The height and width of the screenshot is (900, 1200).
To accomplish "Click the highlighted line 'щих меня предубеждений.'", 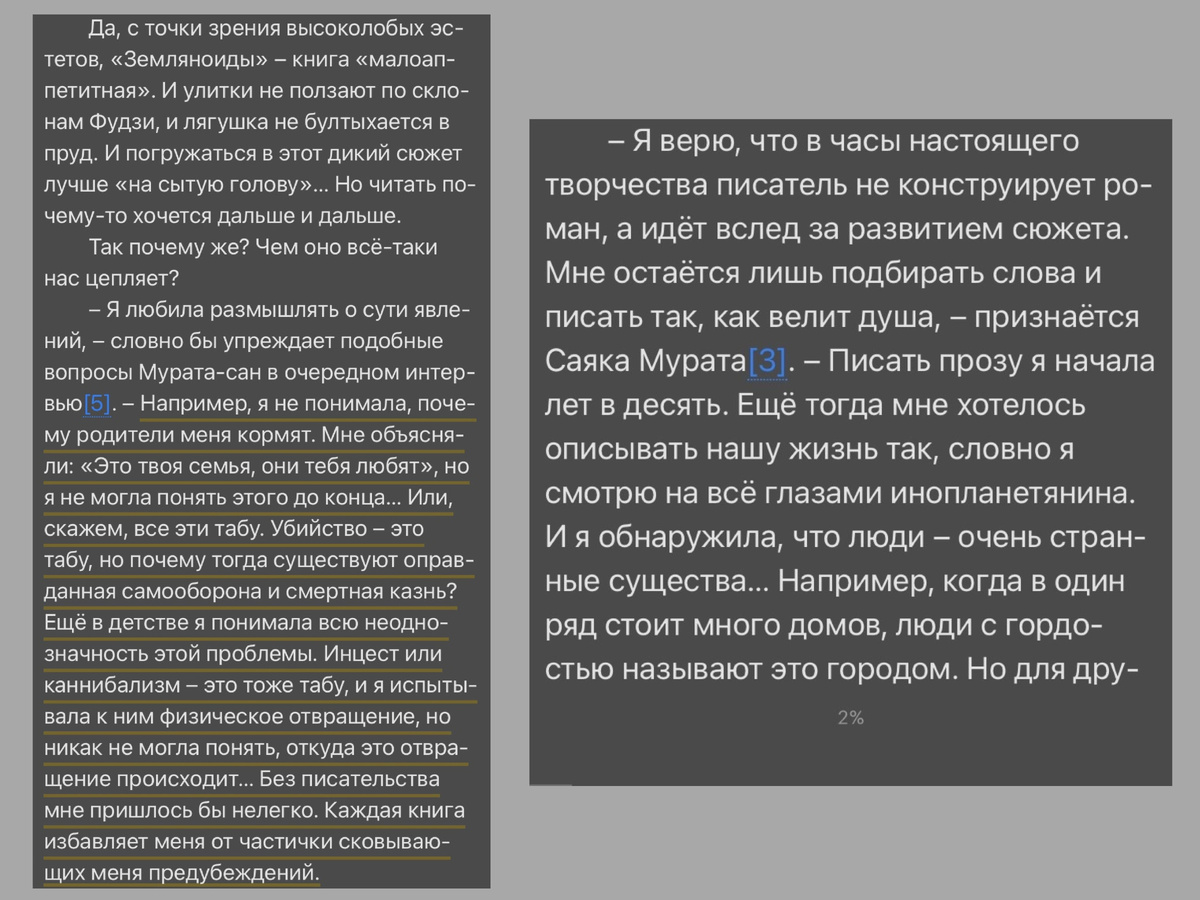I will coord(182,873).
